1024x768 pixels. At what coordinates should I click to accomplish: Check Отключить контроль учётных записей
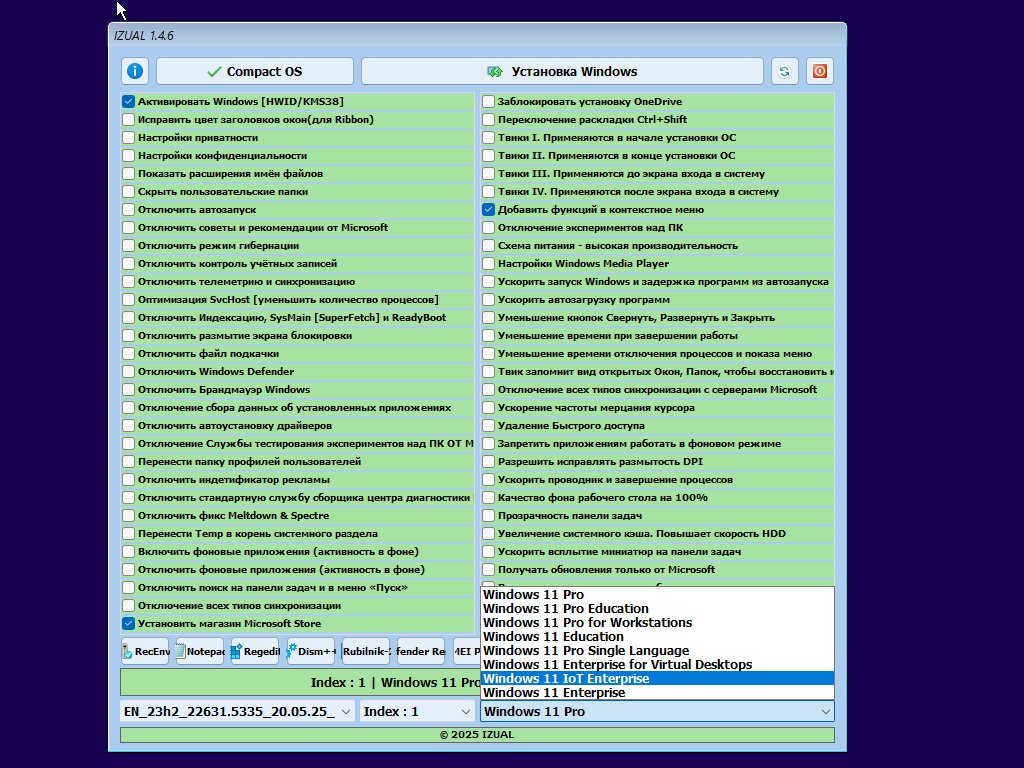click(128, 264)
